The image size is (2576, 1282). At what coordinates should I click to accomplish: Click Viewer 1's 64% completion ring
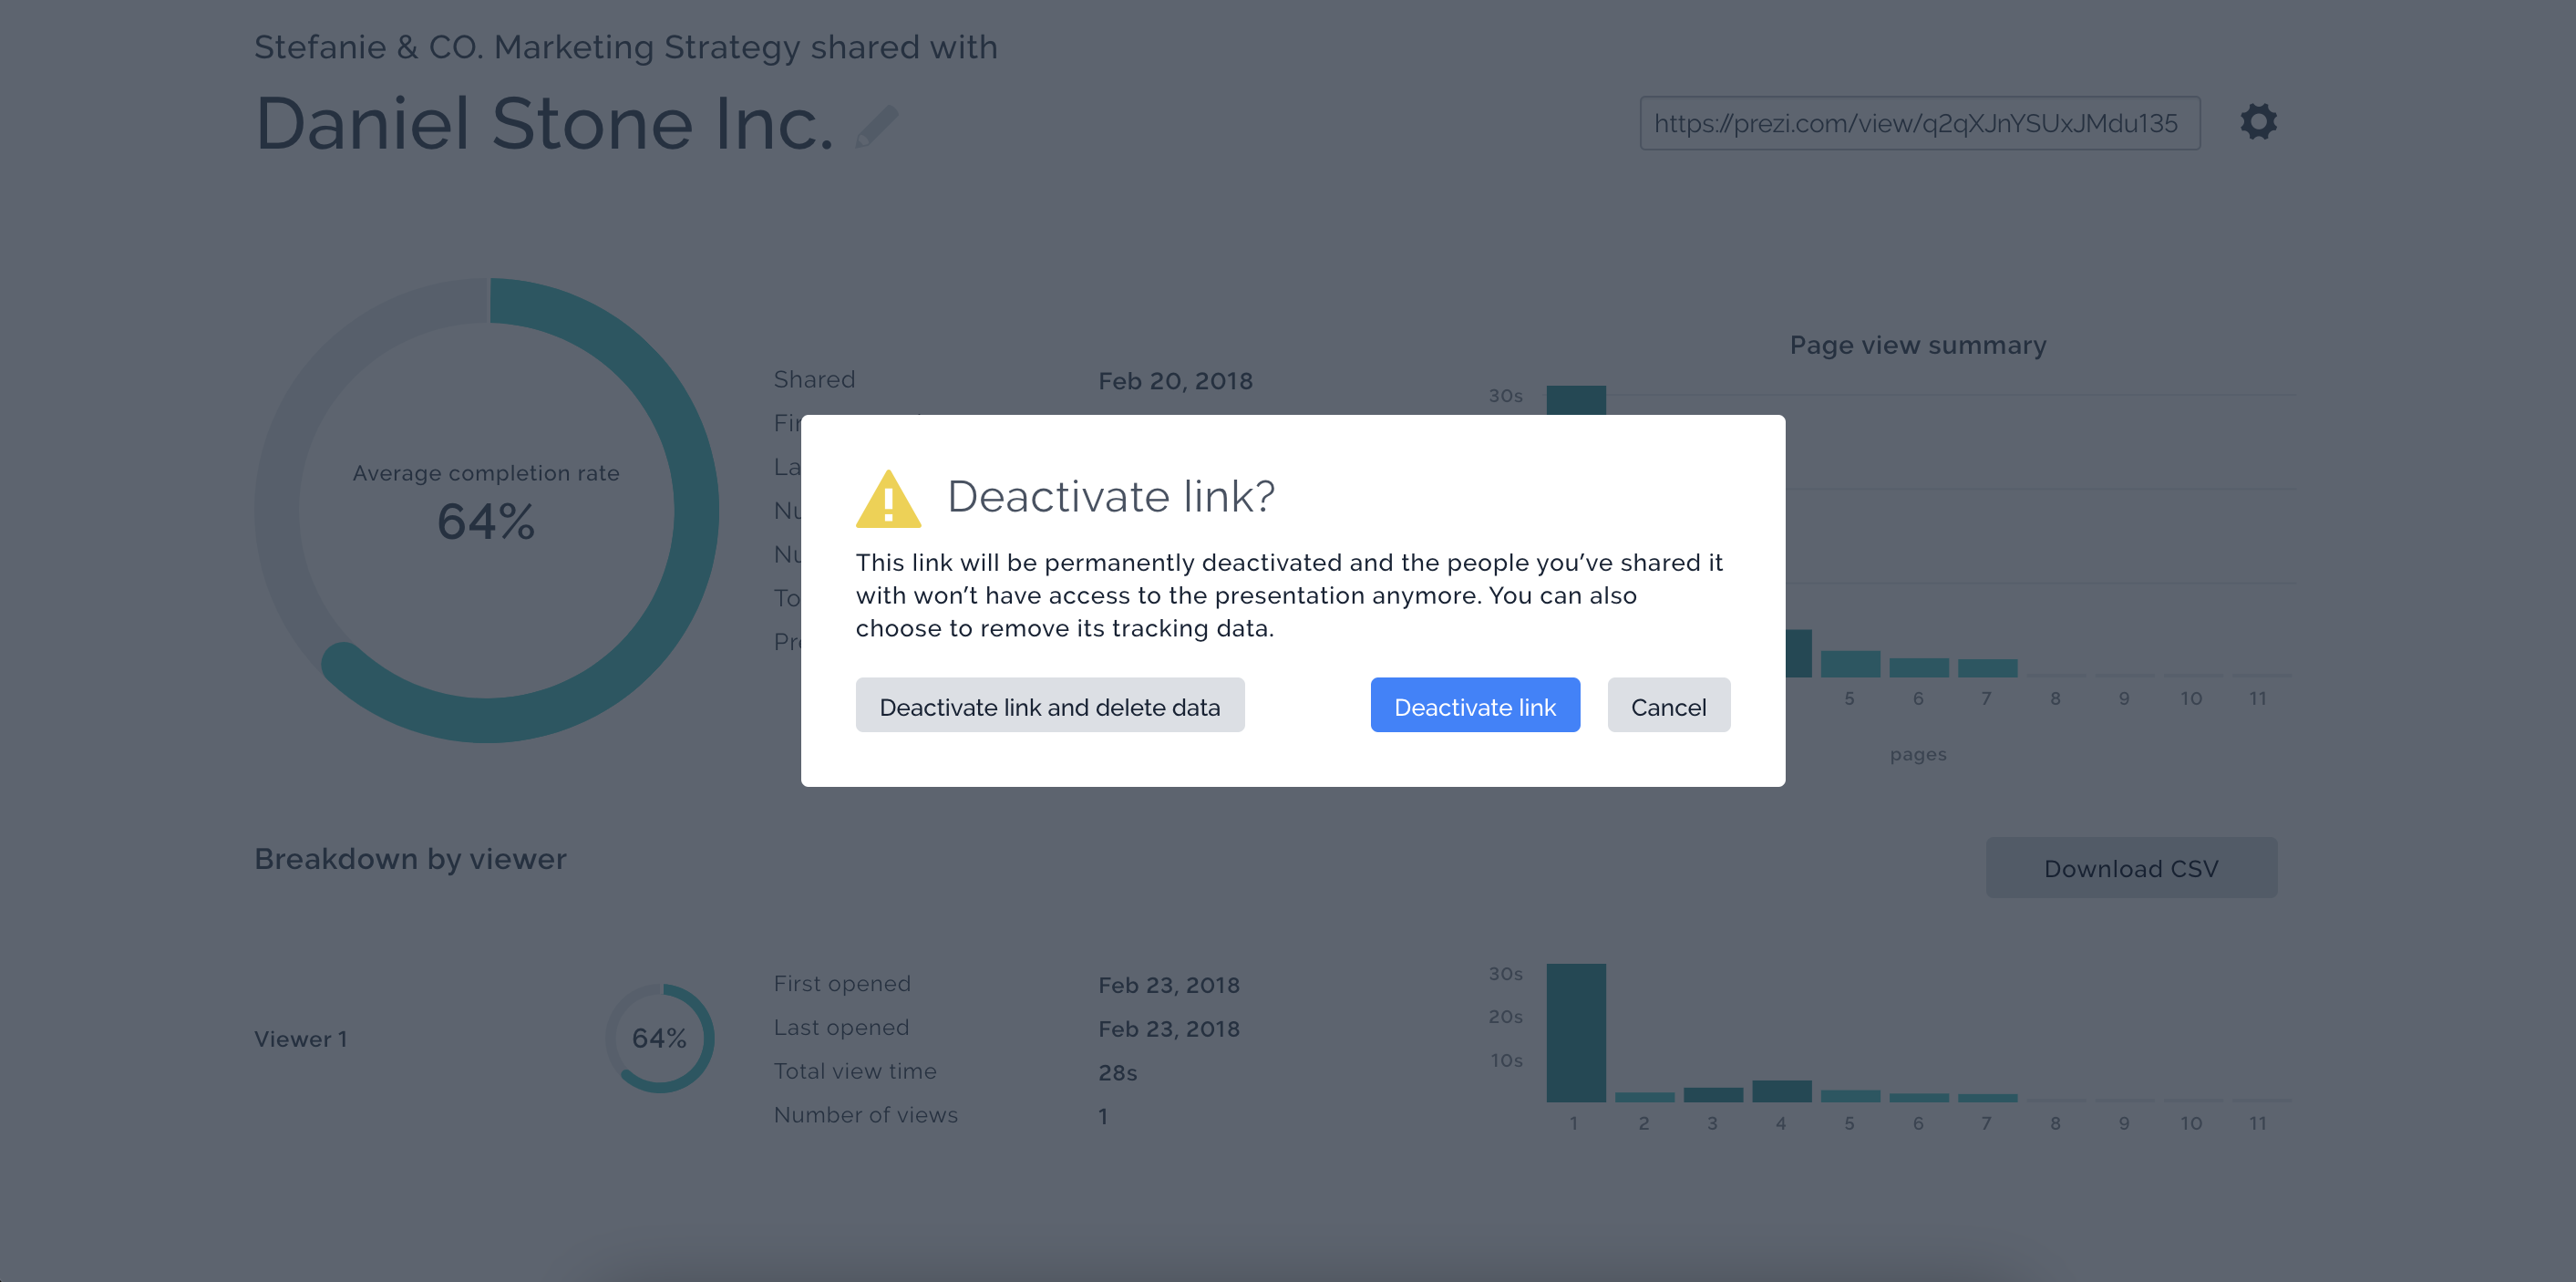point(659,1038)
